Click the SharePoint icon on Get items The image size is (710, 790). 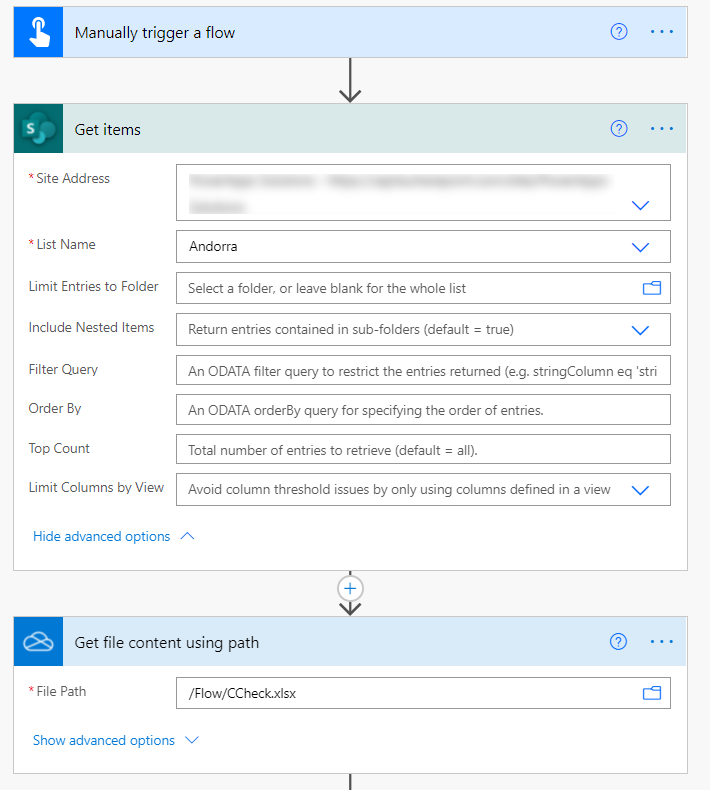tap(38, 129)
